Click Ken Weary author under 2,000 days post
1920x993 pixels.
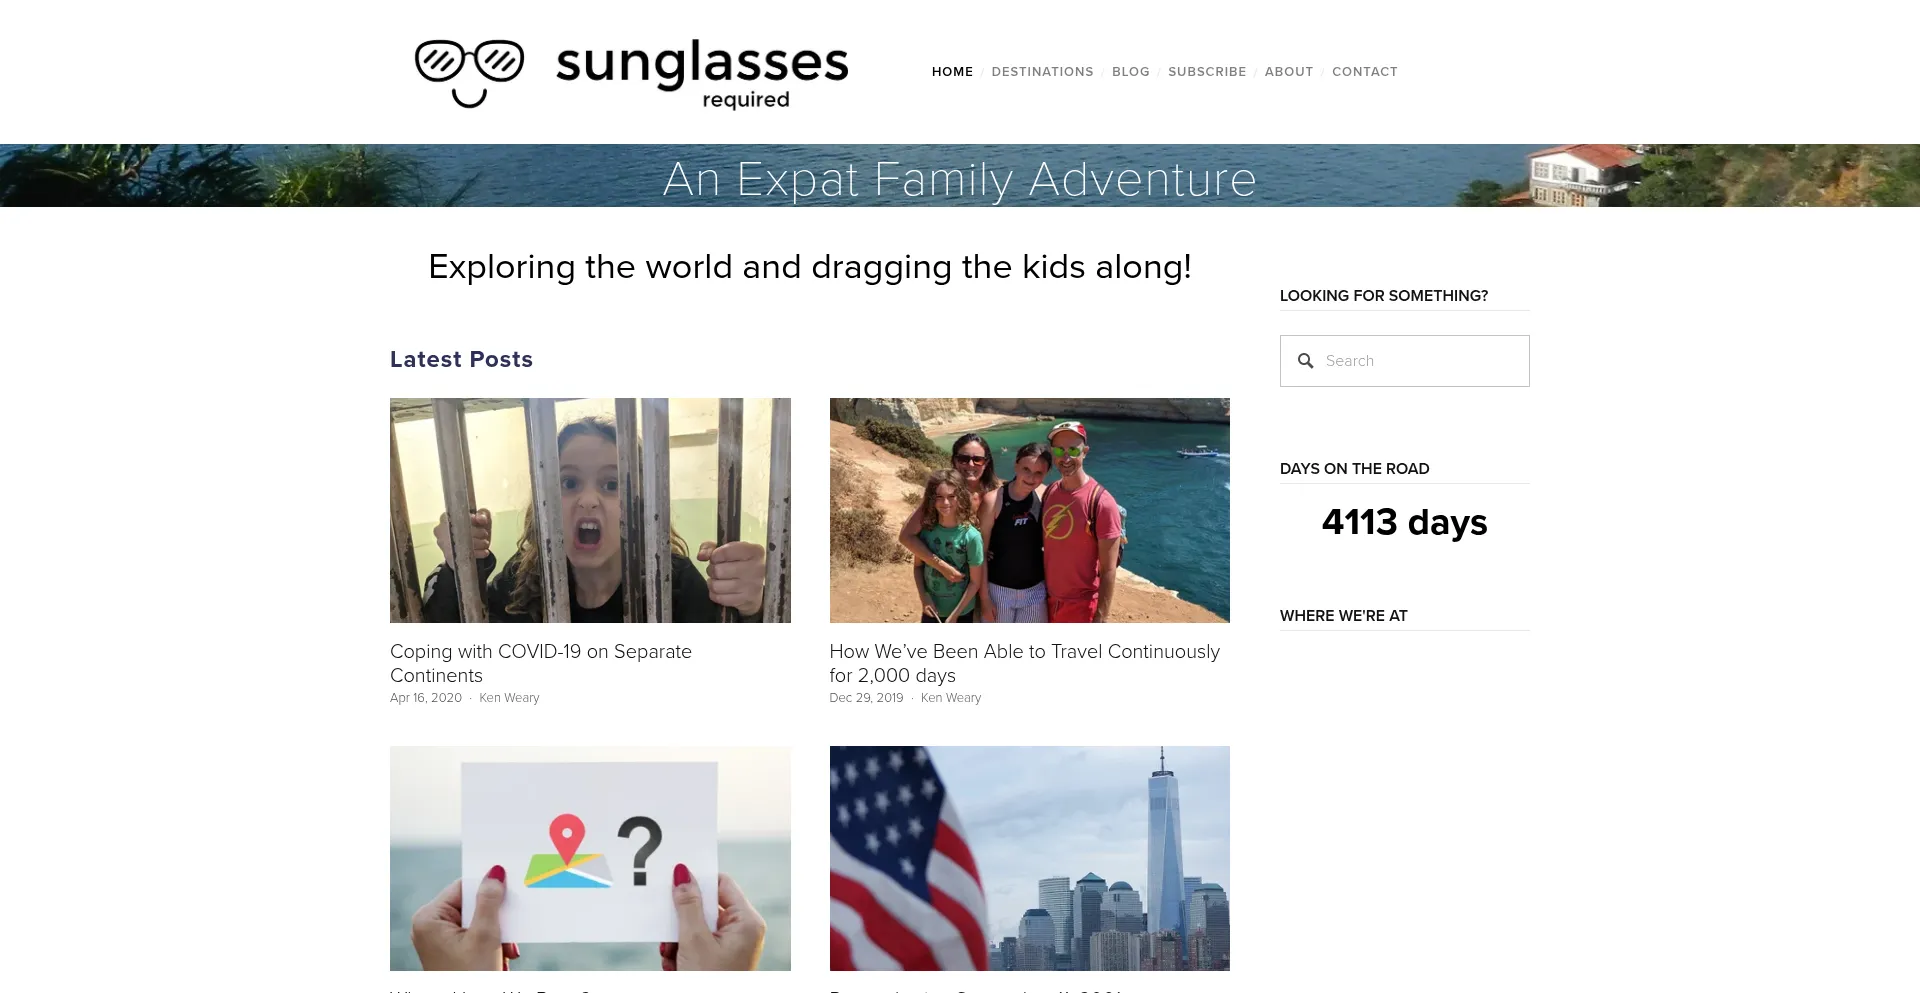click(x=950, y=698)
